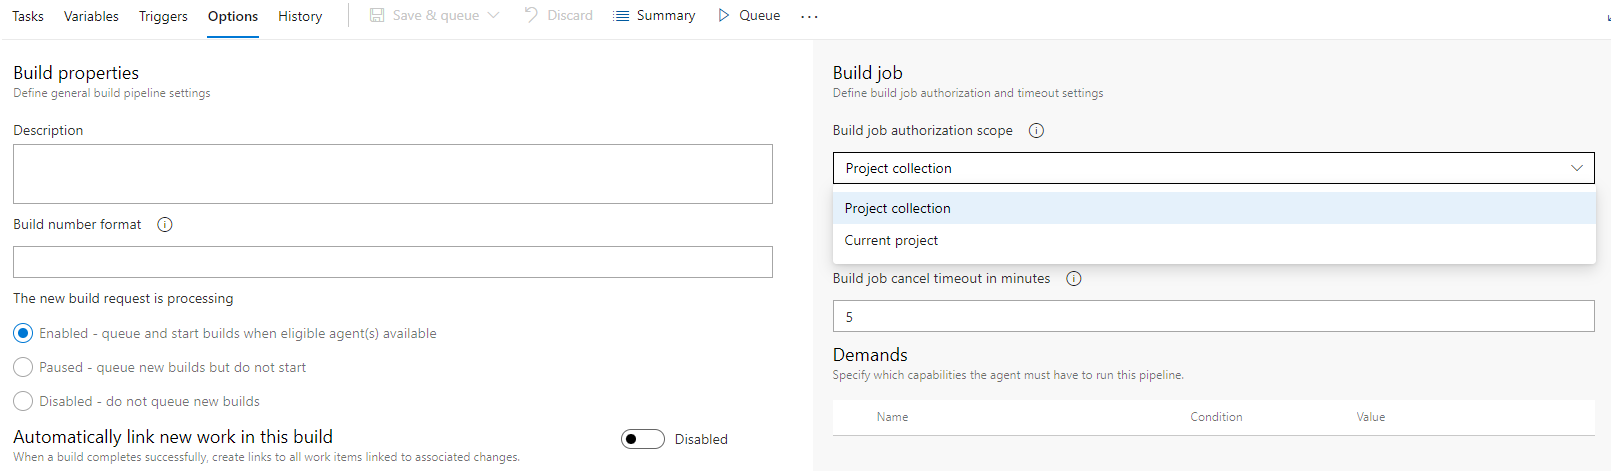Choose Current project from dropdown list
Image resolution: width=1611 pixels, height=471 pixels.
point(891,241)
